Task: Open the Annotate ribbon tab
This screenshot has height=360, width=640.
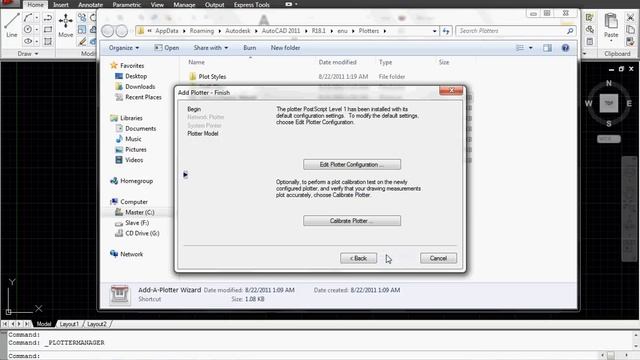Action: click(91, 5)
